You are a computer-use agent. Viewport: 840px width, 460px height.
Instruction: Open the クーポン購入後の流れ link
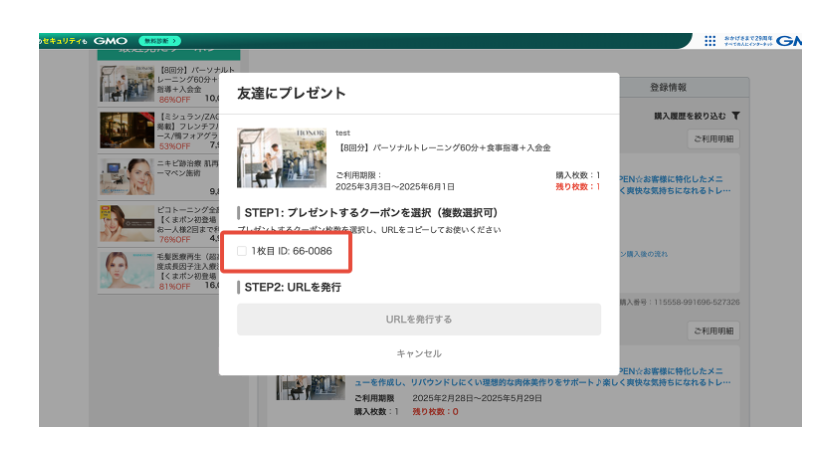click(643, 254)
